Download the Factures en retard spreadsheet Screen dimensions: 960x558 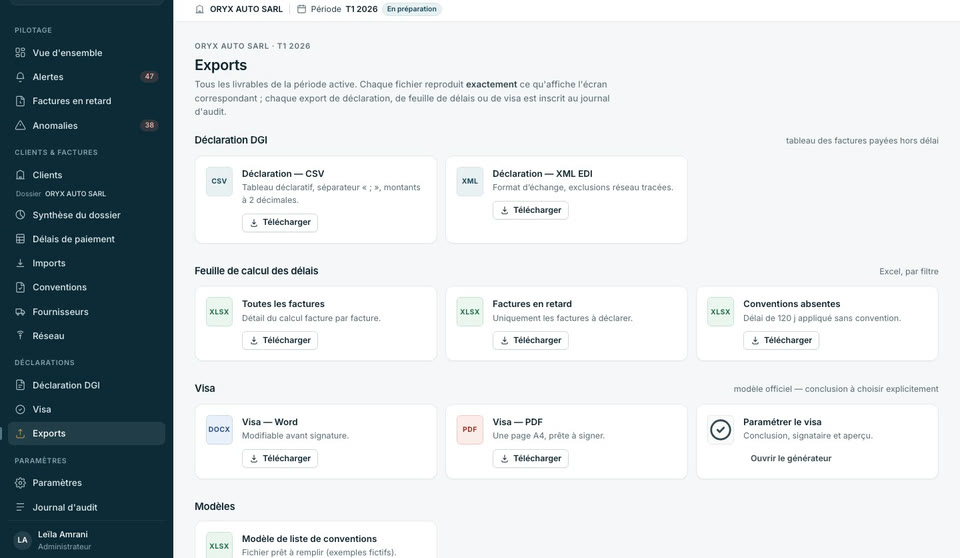click(530, 340)
